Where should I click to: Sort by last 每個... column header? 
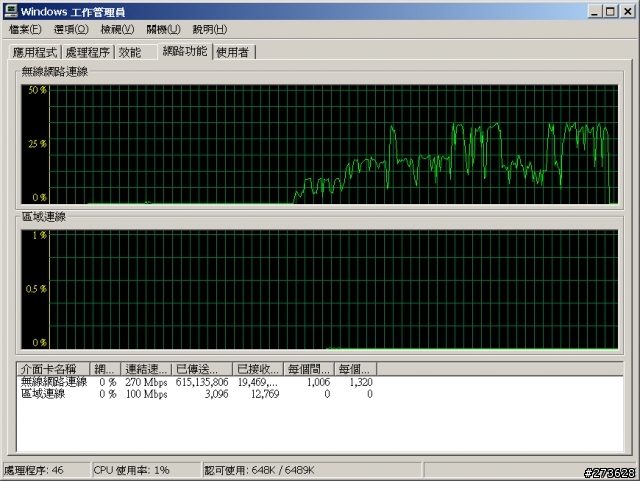355,369
